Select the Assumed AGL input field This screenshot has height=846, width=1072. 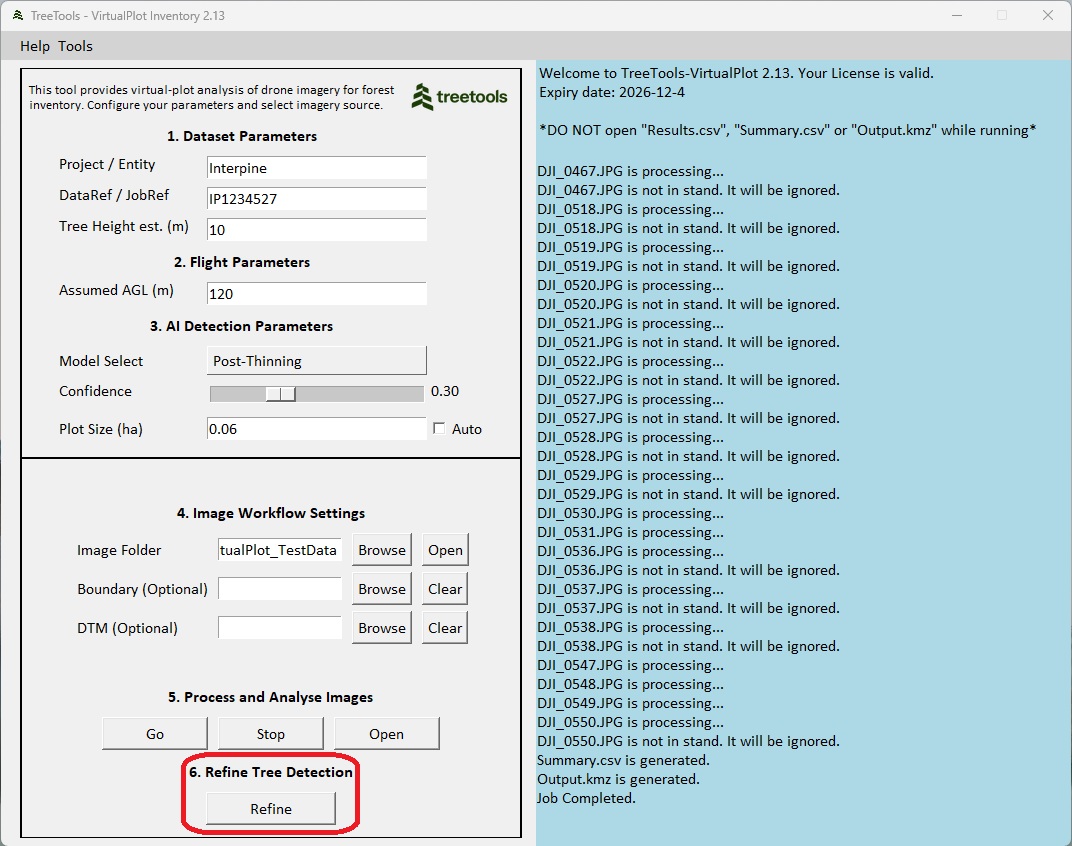pos(316,294)
